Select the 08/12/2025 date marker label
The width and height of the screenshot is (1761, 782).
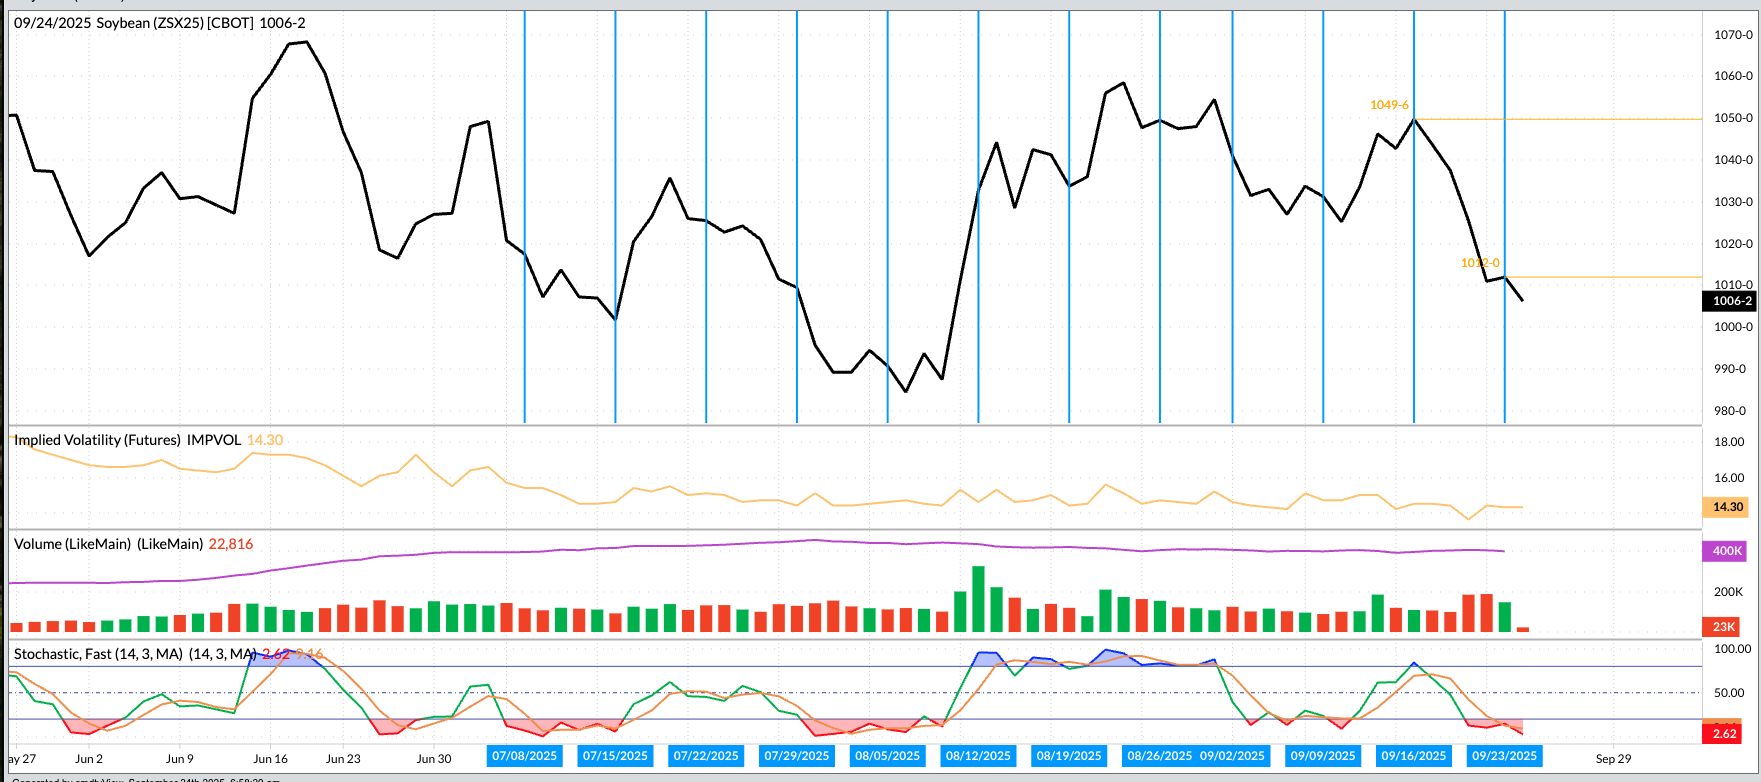(x=978, y=756)
